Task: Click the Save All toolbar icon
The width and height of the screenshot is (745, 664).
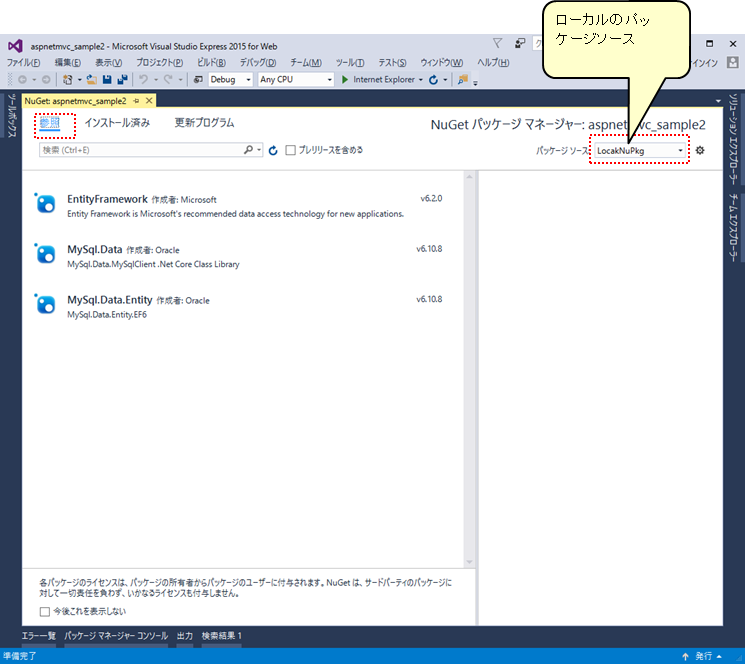Action: [x=122, y=80]
